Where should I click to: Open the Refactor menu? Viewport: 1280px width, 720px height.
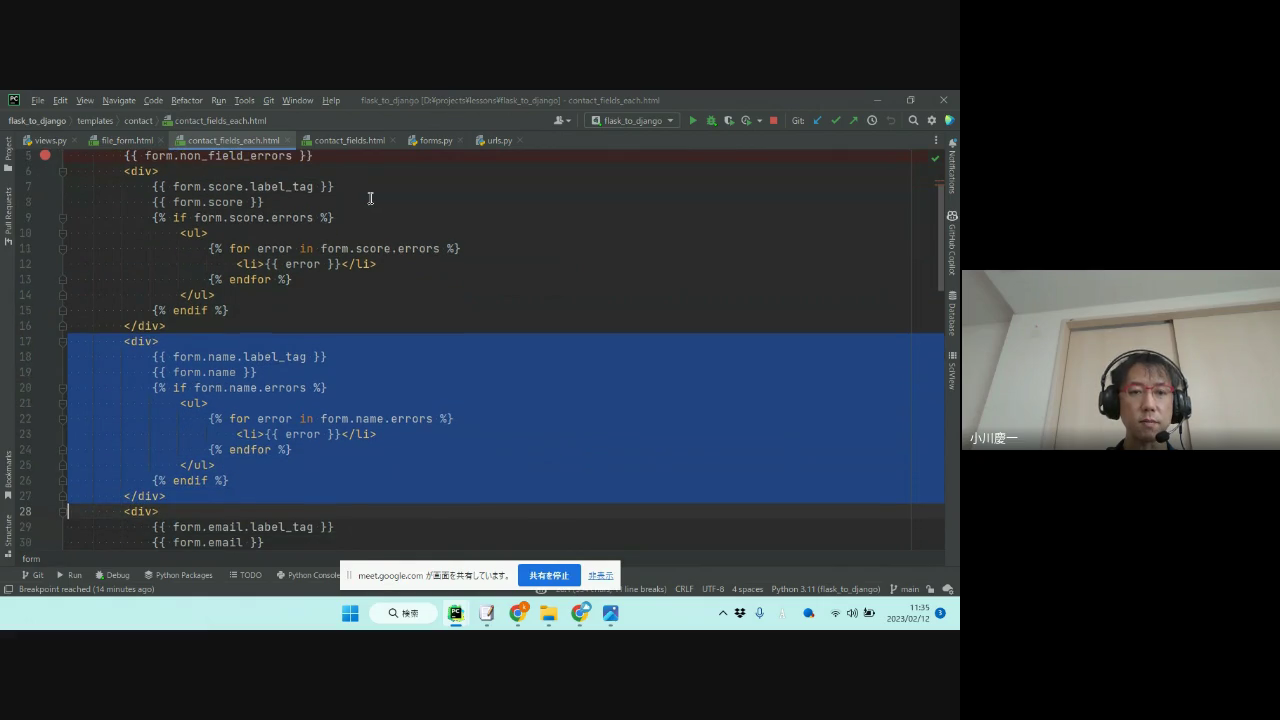(x=186, y=101)
